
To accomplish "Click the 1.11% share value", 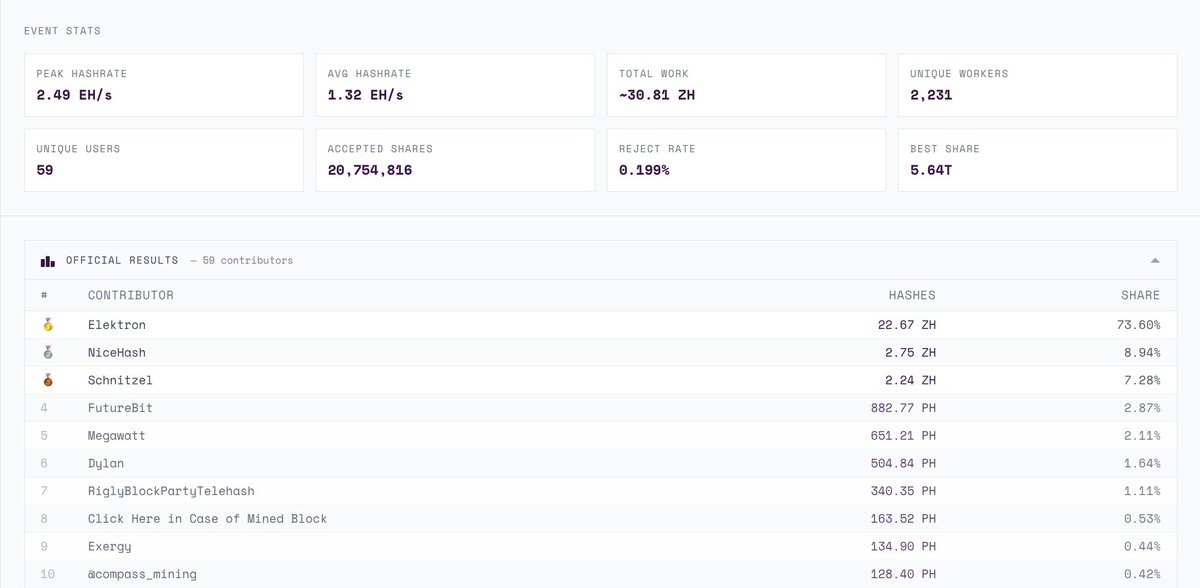I will [x=1143, y=491].
